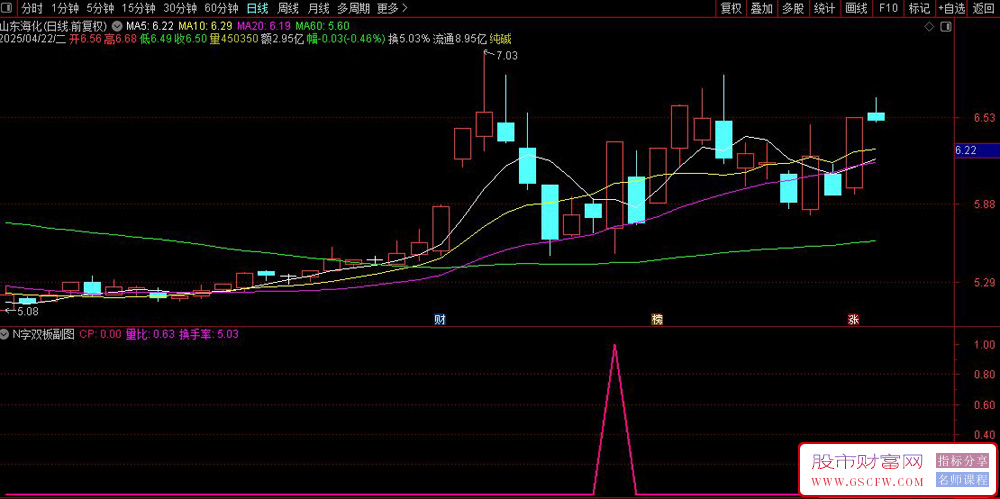Click the 量比: 0.63 value
Viewport: 1000px width, 499px height.
[150, 334]
